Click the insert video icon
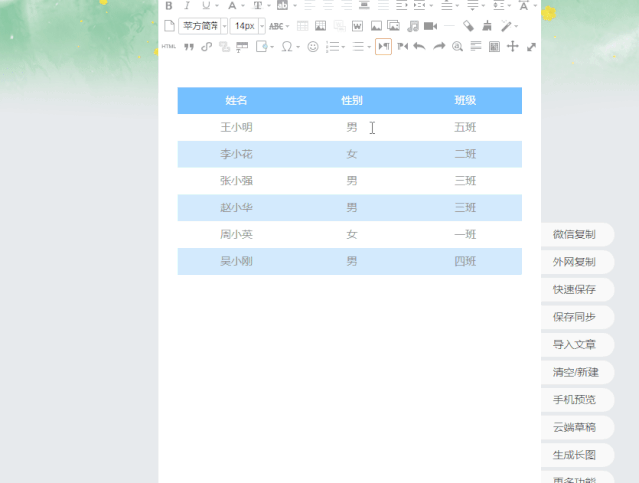This screenshot has width=639, height=483. click(x=430, y=26)
